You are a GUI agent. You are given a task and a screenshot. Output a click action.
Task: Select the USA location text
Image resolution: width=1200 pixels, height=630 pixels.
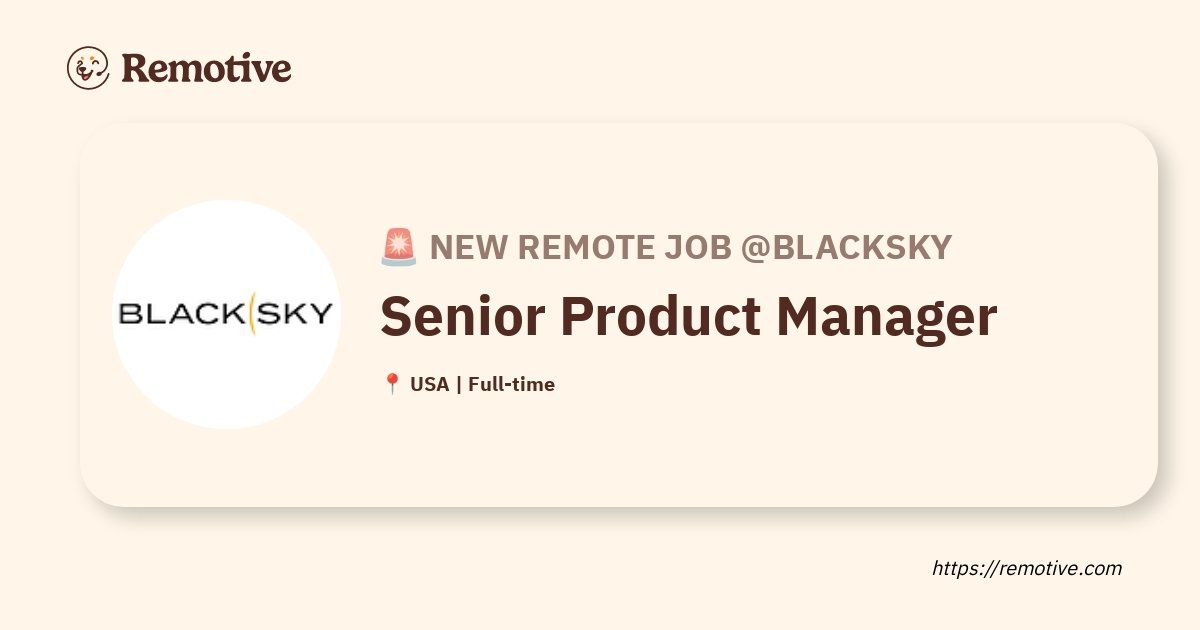click(429, 384)
